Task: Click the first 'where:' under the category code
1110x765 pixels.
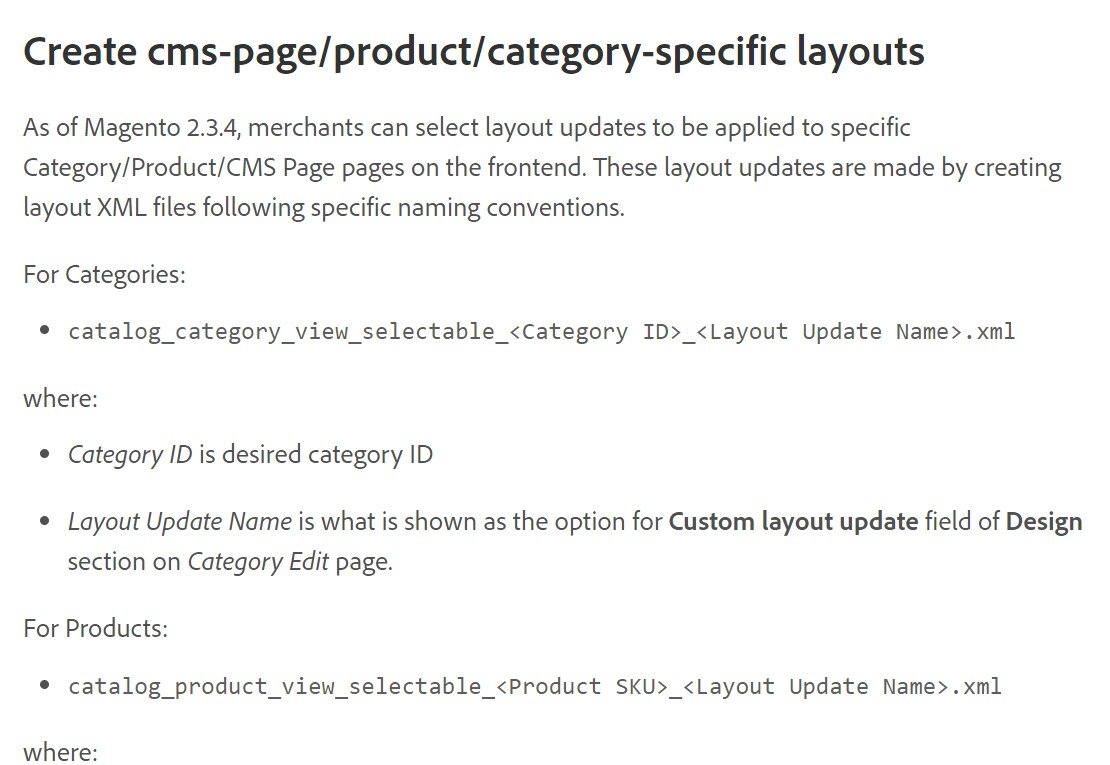Action: coord(60,399)
